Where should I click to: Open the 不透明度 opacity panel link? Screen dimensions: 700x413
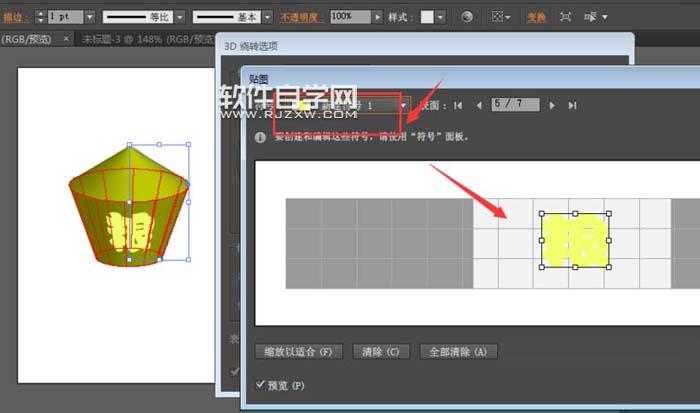click(300, 17)
